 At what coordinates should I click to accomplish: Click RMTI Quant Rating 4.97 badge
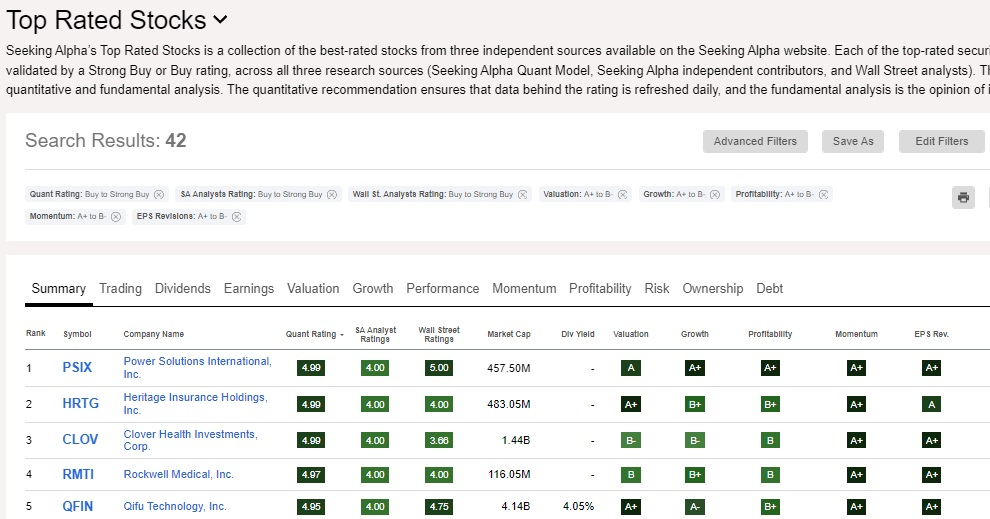[x=311, y=474]
